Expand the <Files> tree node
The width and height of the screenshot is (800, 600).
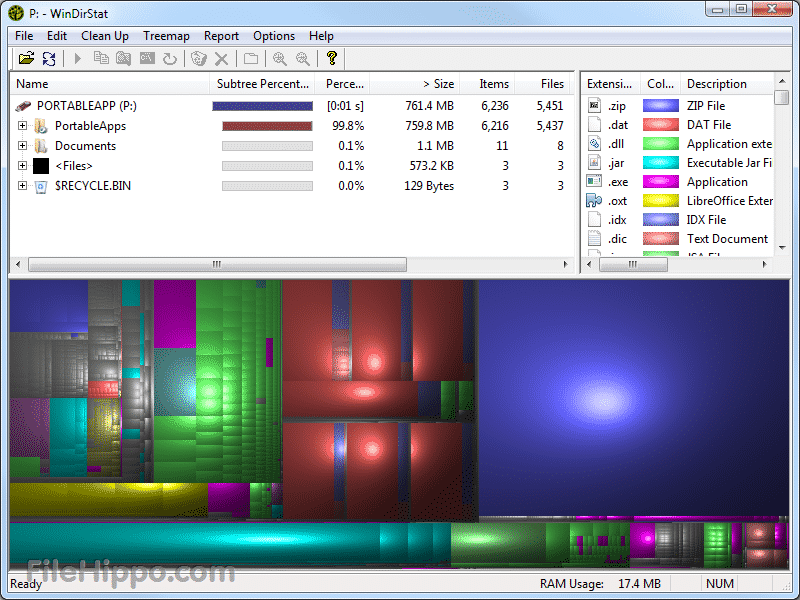(22, 166)
